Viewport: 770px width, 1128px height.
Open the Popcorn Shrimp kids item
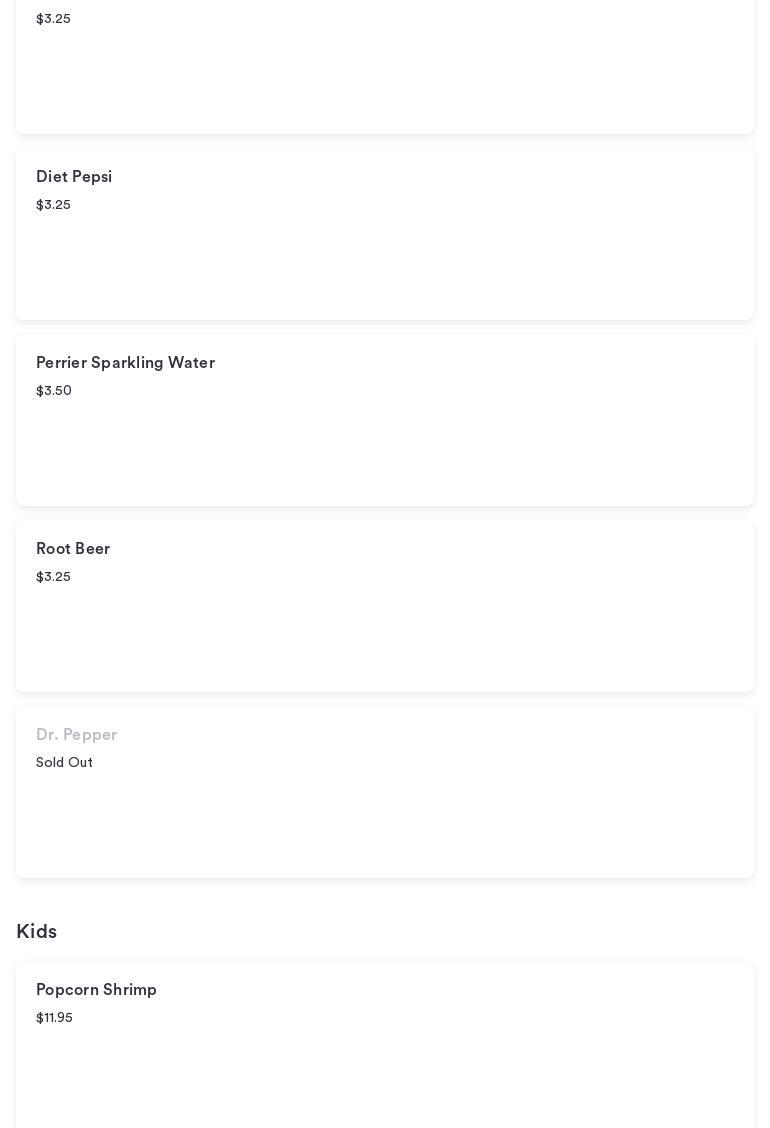[x=96, y=990]
